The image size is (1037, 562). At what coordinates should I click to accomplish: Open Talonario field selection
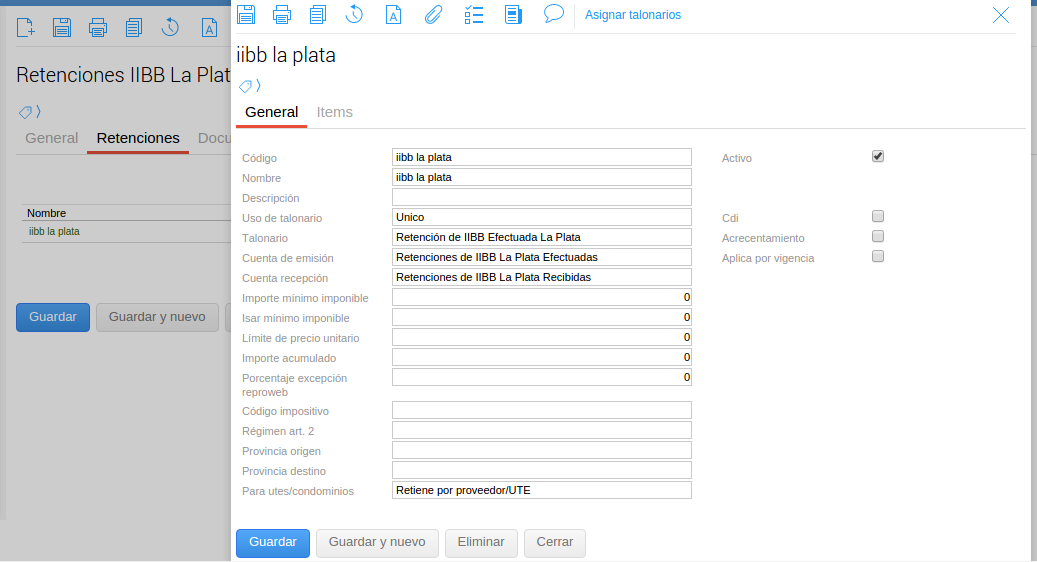click(x=542, y=237)
